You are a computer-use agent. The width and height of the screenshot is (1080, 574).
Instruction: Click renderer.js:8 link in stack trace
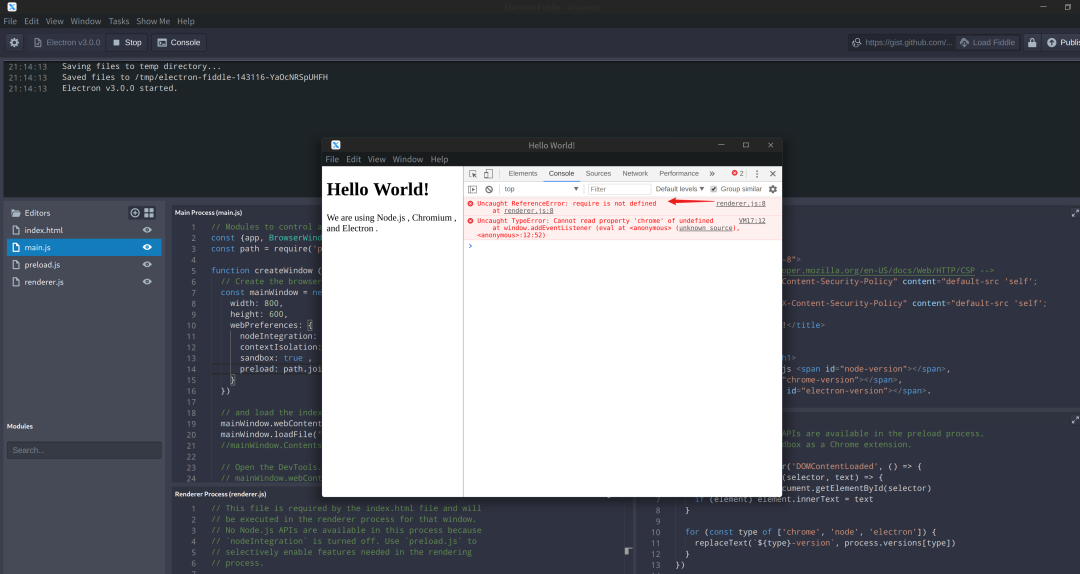pyautogui.click(x=528, y=211)
